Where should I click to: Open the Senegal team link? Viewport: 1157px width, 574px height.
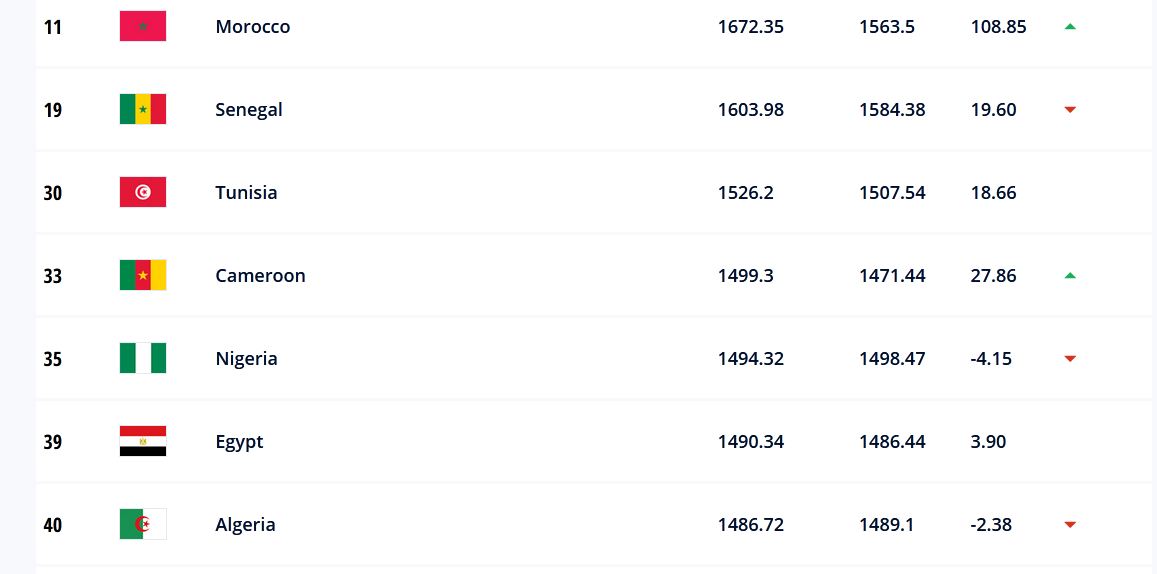click(x=249, y=110)
